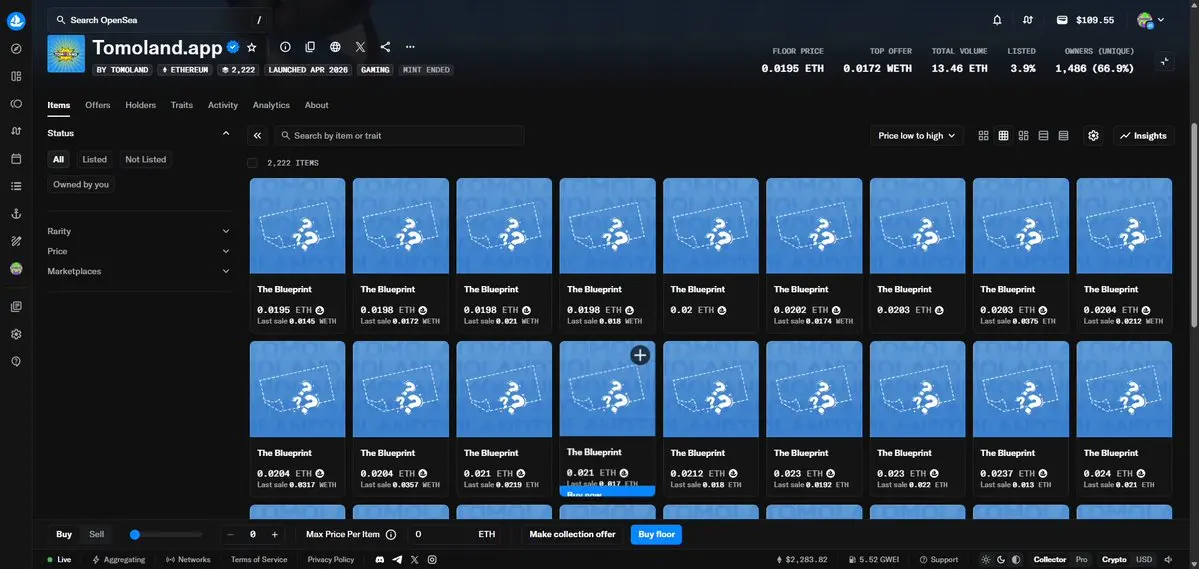Screen dimensions: 1199x569
Task: Collapse the Status filter section
Action: point(226,133)
